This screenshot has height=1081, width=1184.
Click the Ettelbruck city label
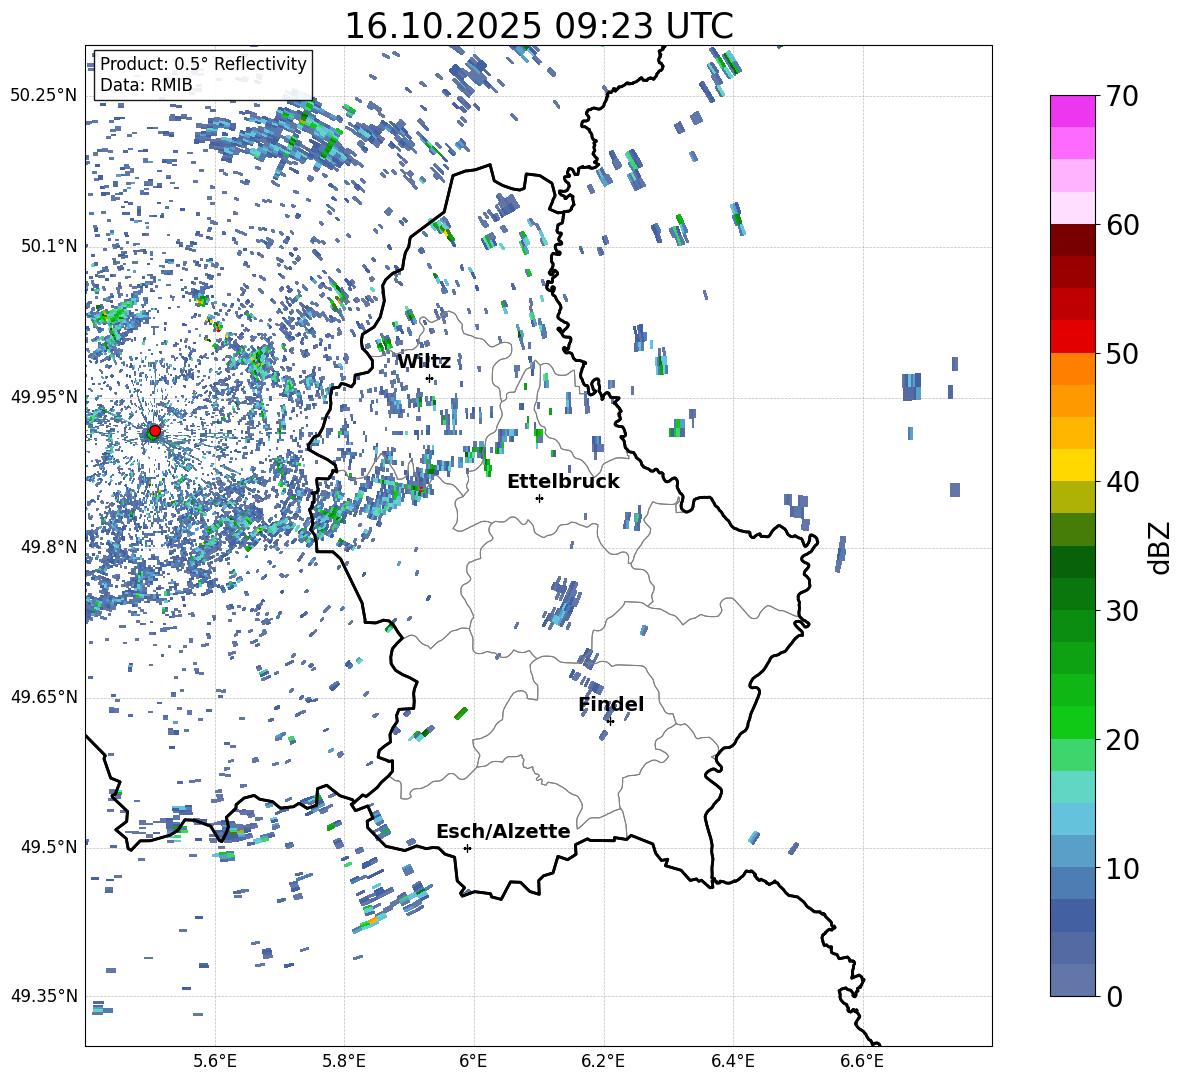pos(563,481)
